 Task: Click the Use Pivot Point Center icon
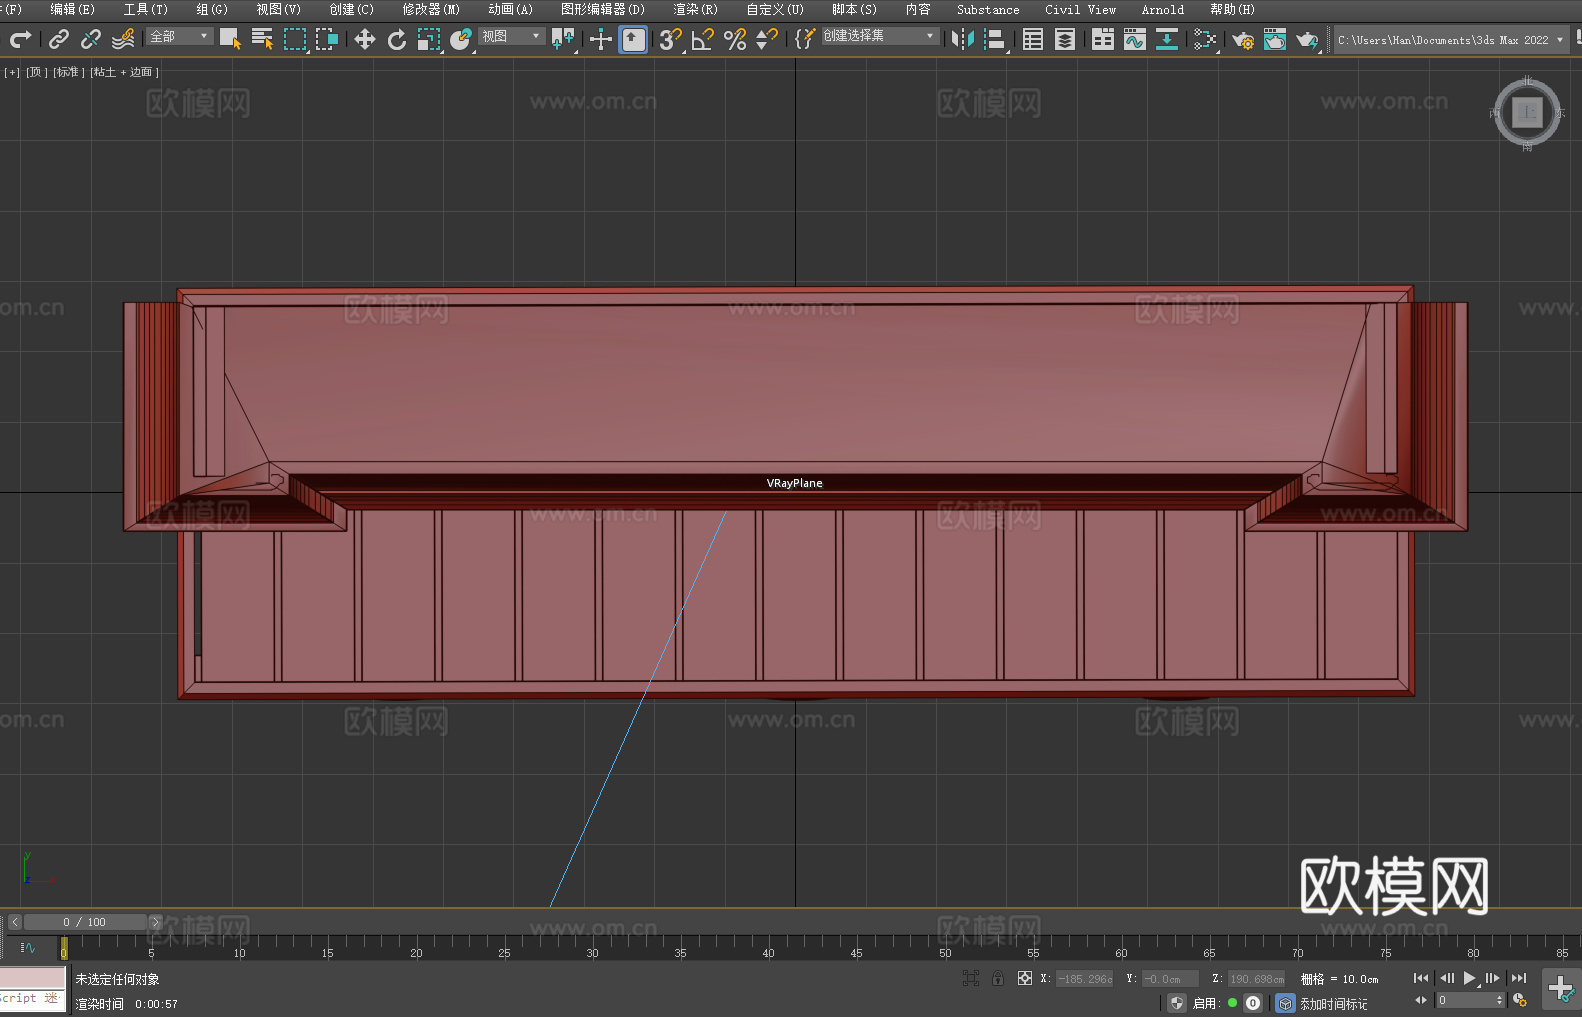point(563,39)
